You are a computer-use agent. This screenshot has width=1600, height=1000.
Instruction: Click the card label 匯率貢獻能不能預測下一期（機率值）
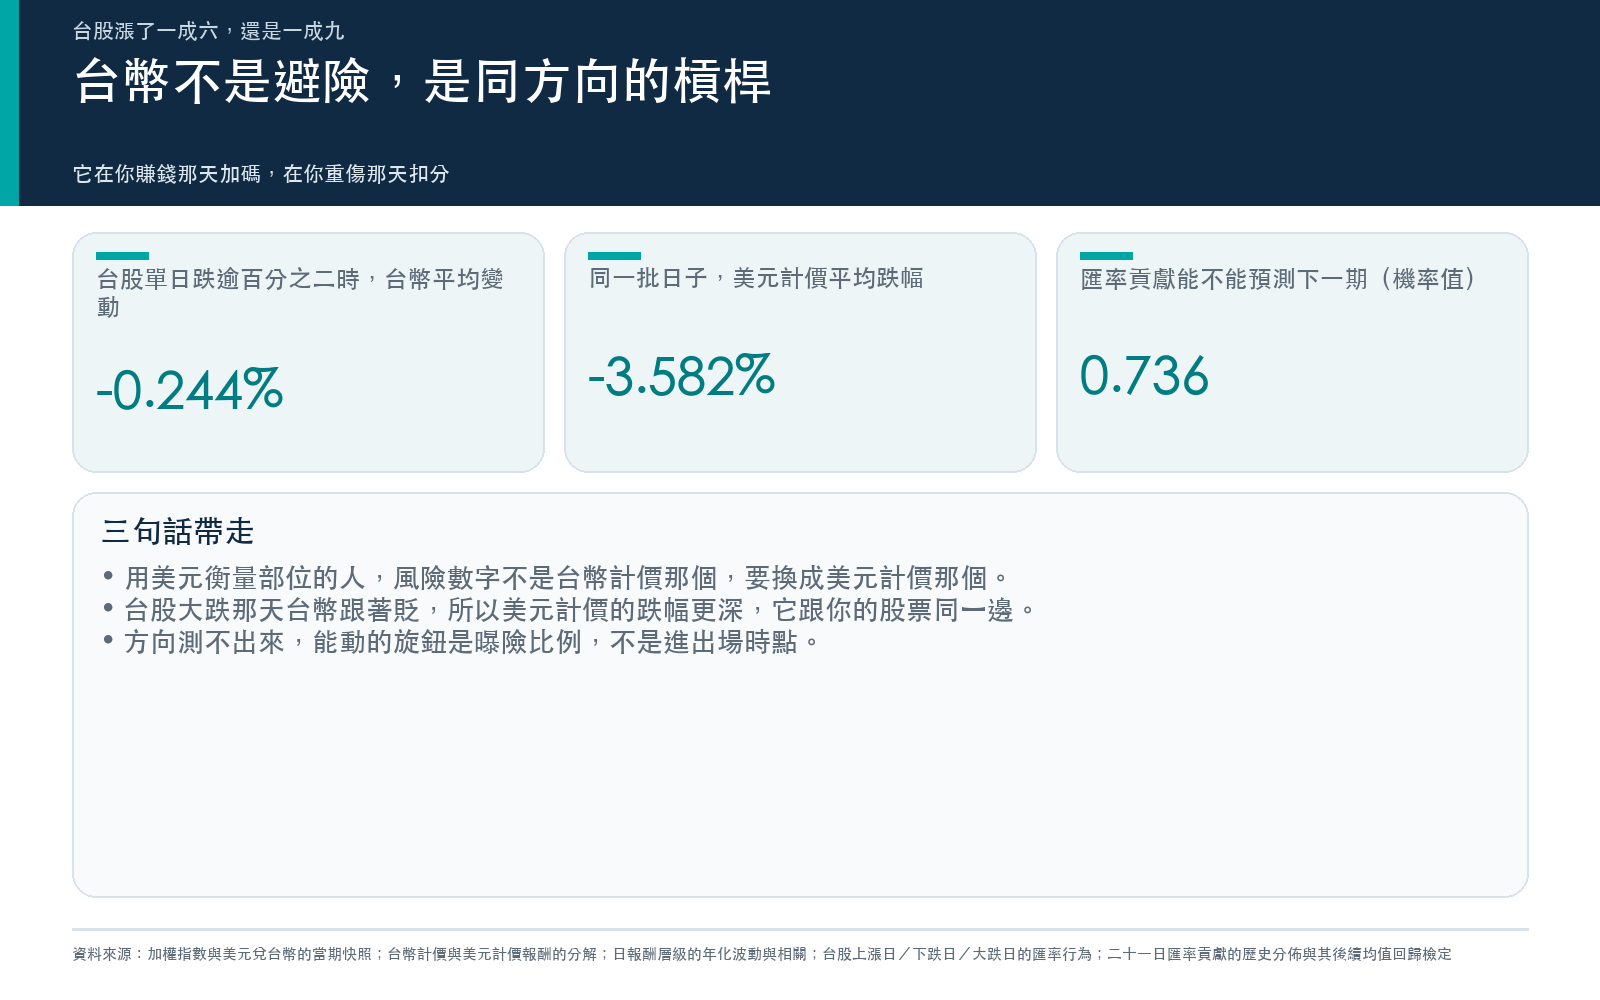pyautogui.click(x=1279, y=279)
